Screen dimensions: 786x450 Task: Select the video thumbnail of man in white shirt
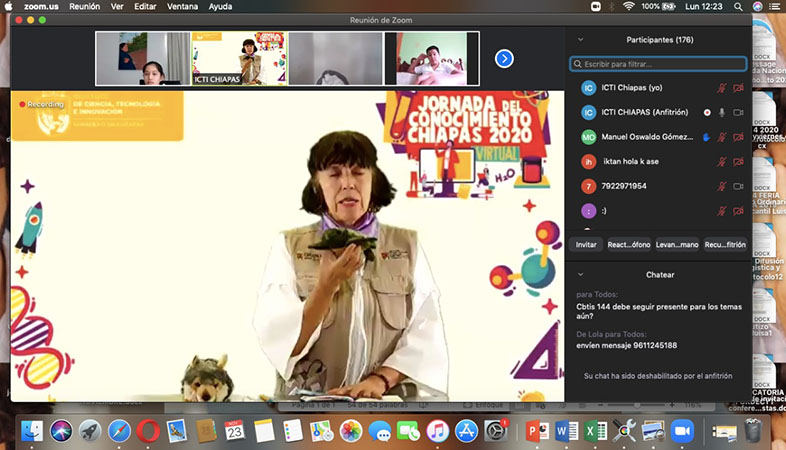(432, 59)
